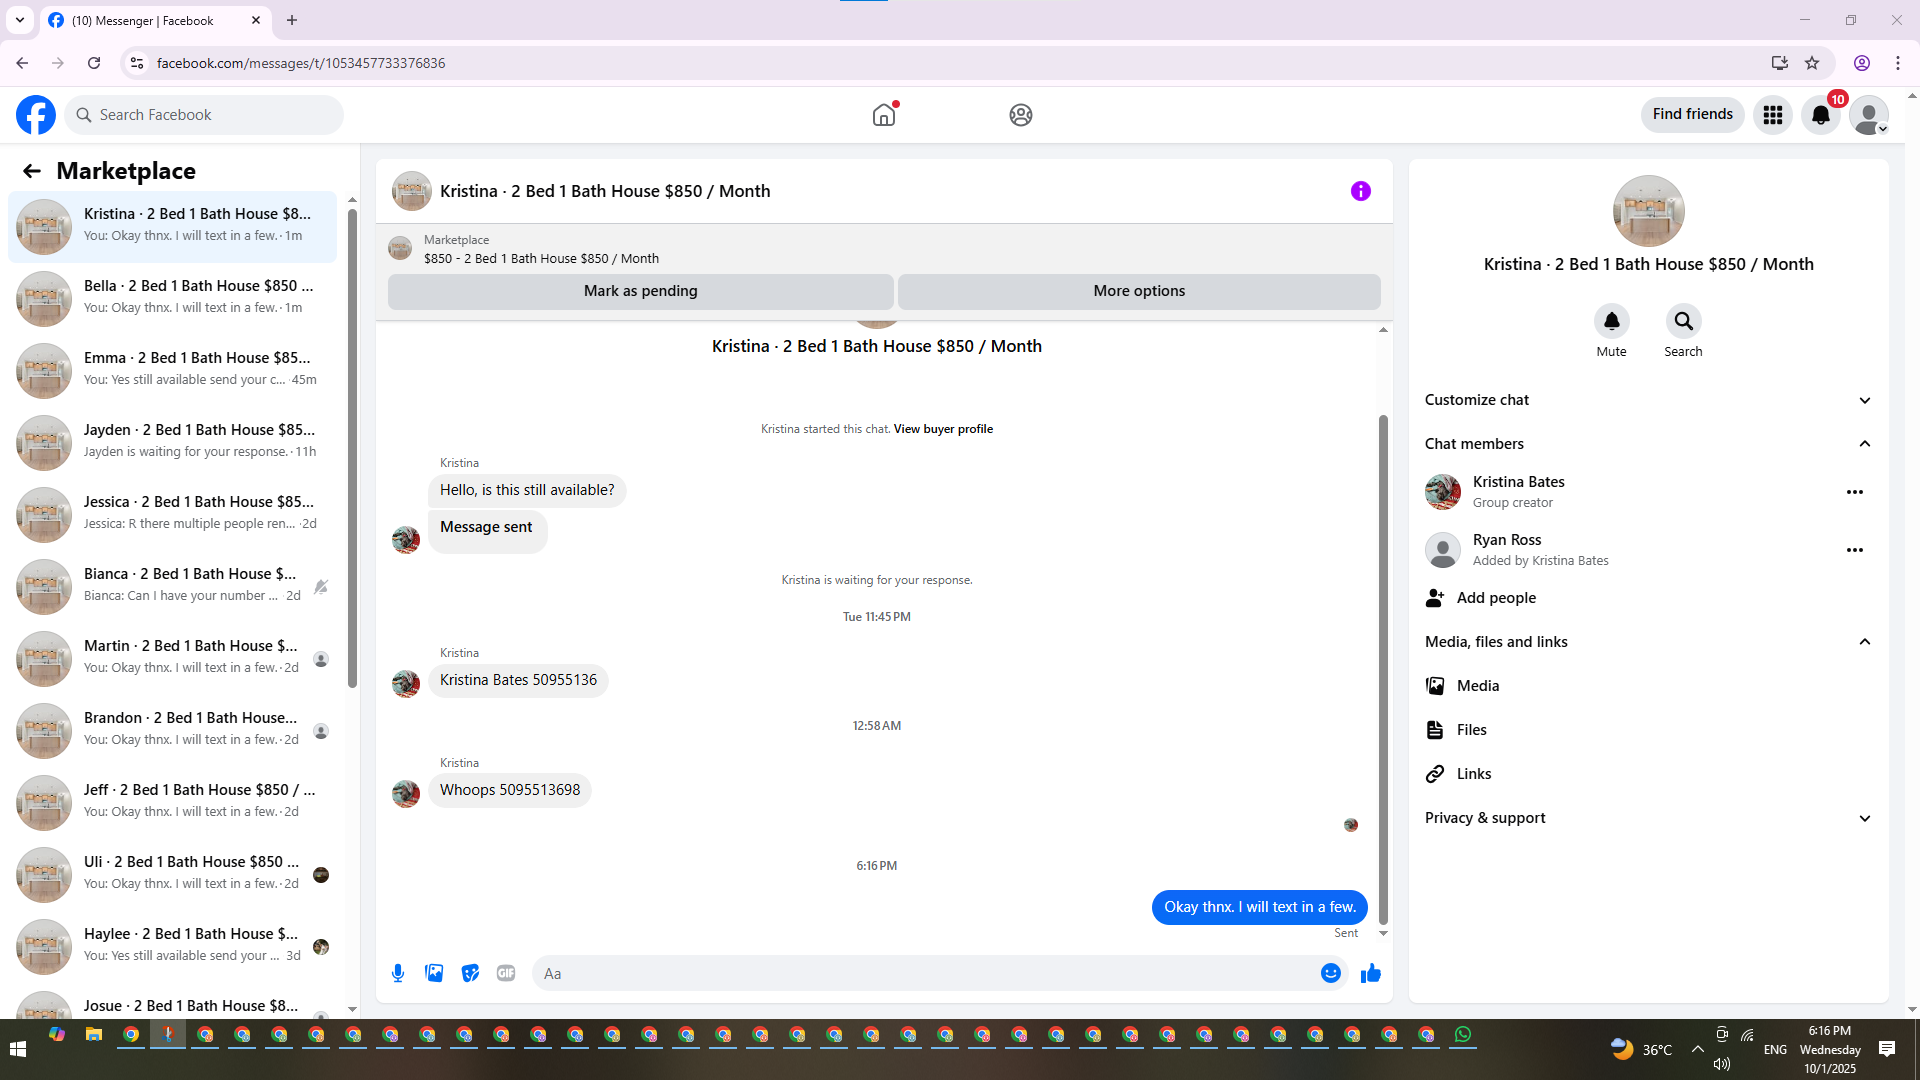Click the Find friends button
This screenshot has width=1920, height=1080.
(1692, 115)
